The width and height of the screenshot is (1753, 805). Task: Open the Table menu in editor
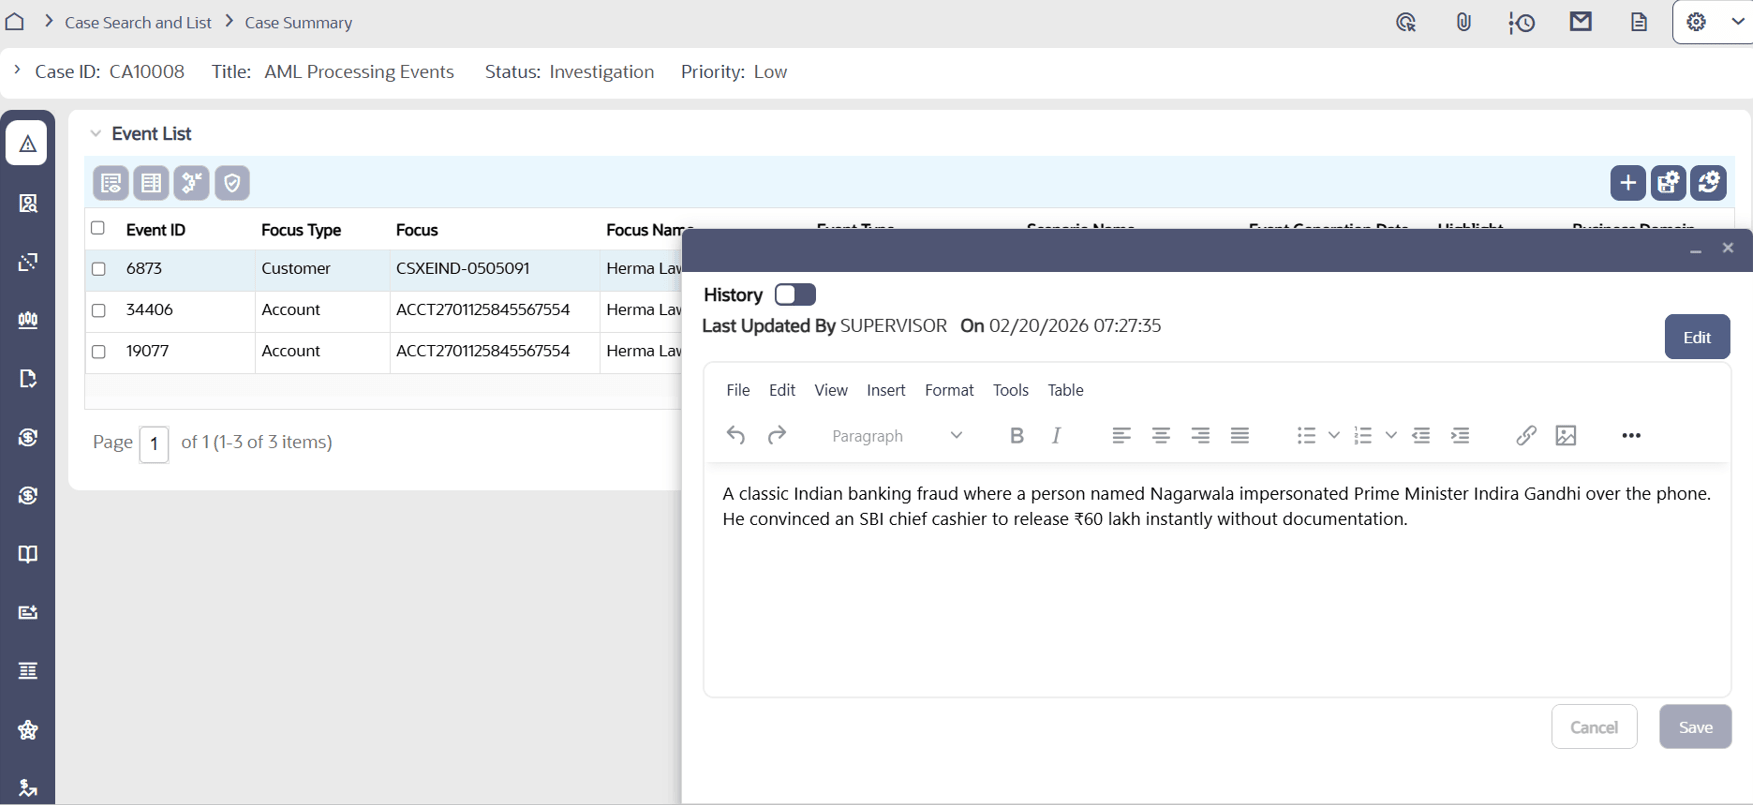point(1066,390)
